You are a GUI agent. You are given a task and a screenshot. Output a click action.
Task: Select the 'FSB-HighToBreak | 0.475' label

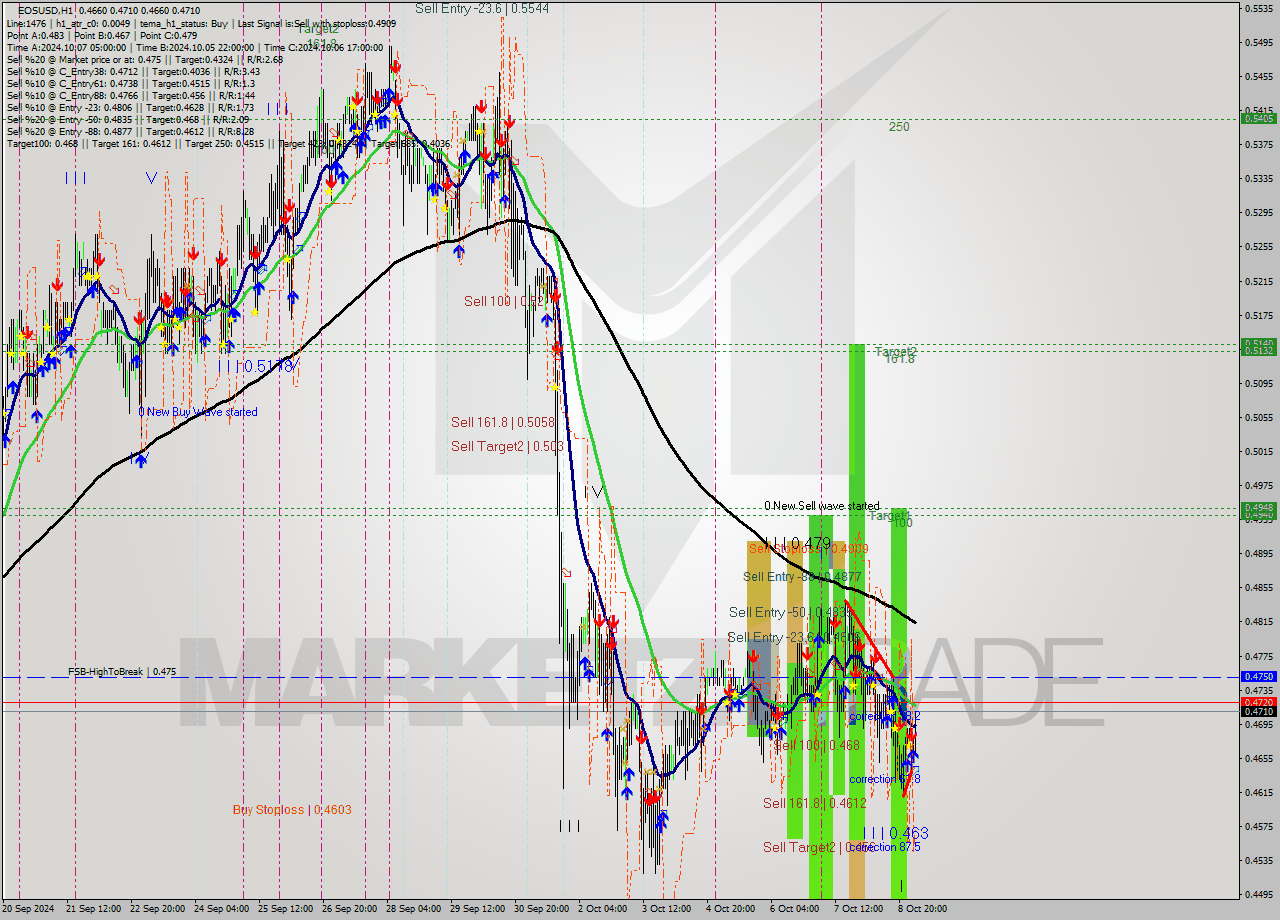coord(122,672)
